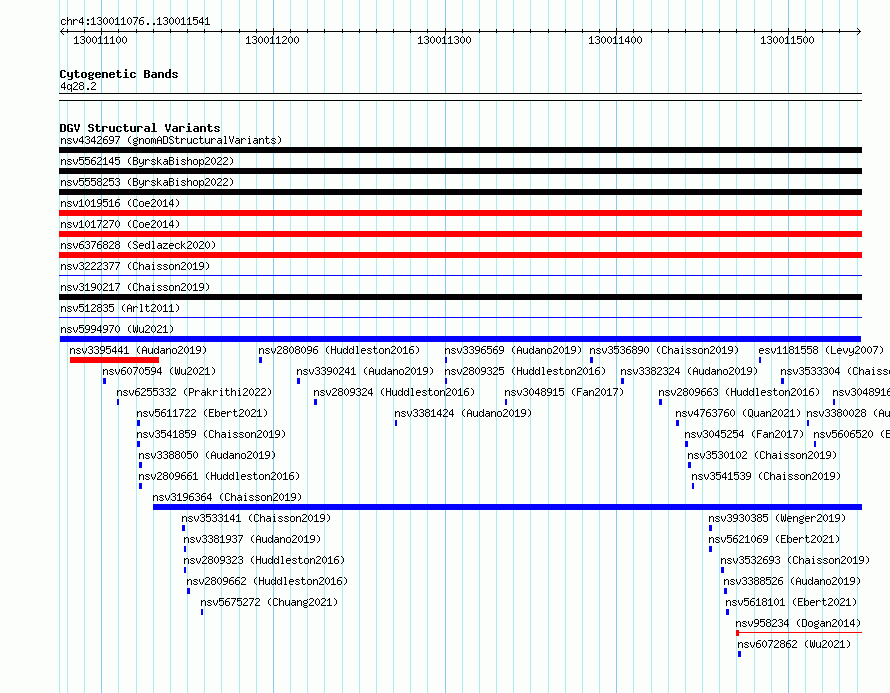Open nsv3395441 (Audano2019) variant
The image size is (890, 693).
pos(138,350)
